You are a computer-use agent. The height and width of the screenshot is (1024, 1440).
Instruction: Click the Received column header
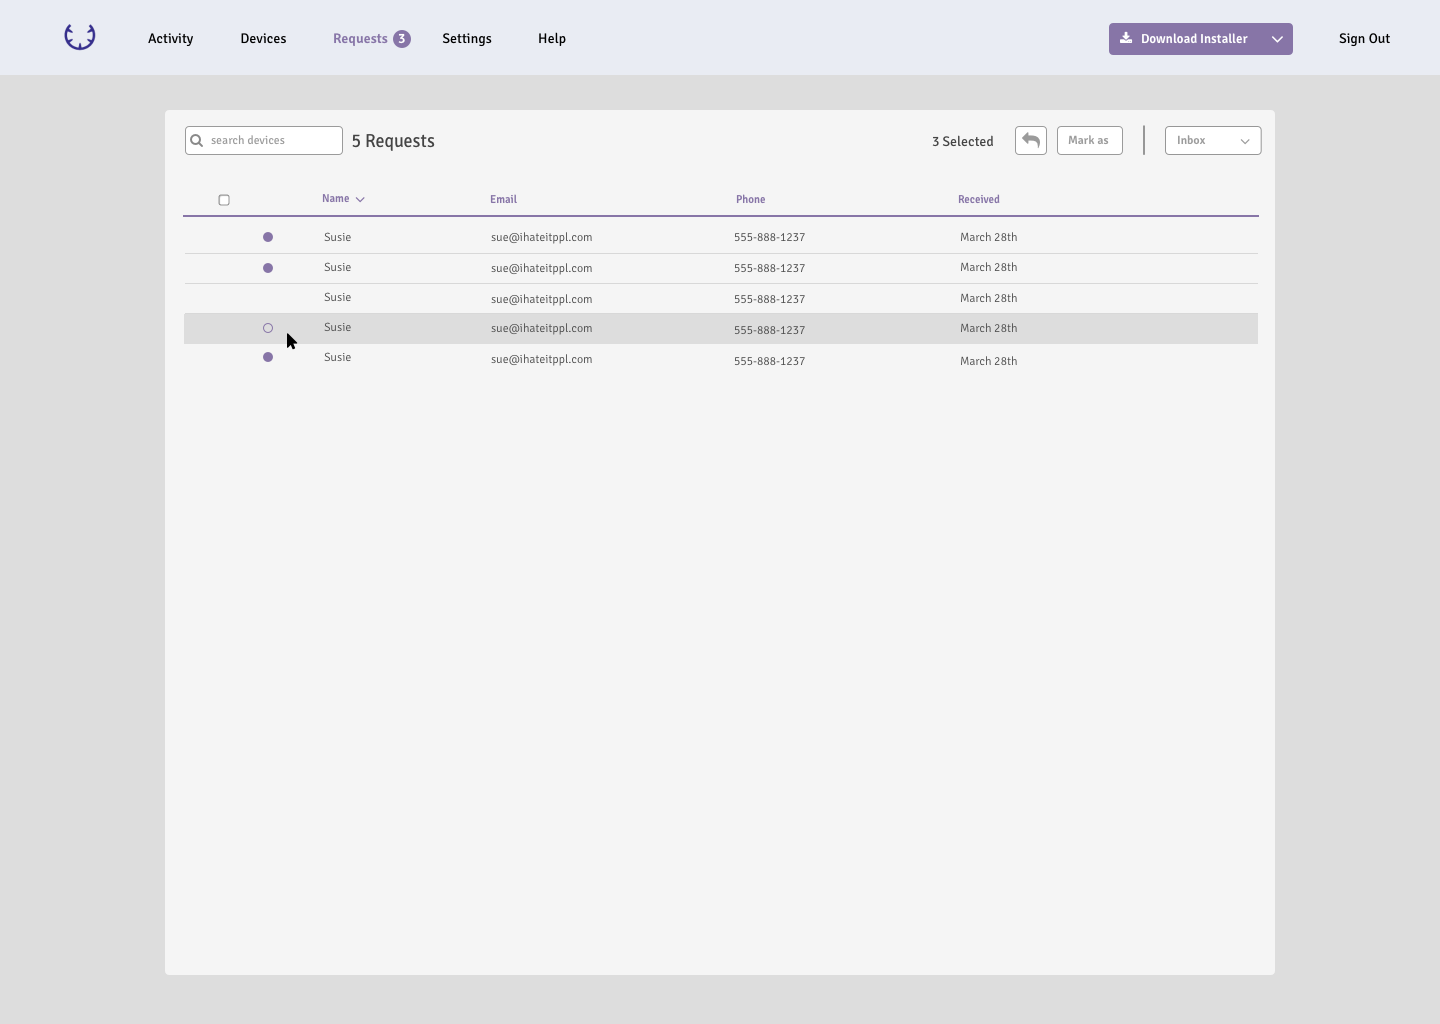(979, 199)
